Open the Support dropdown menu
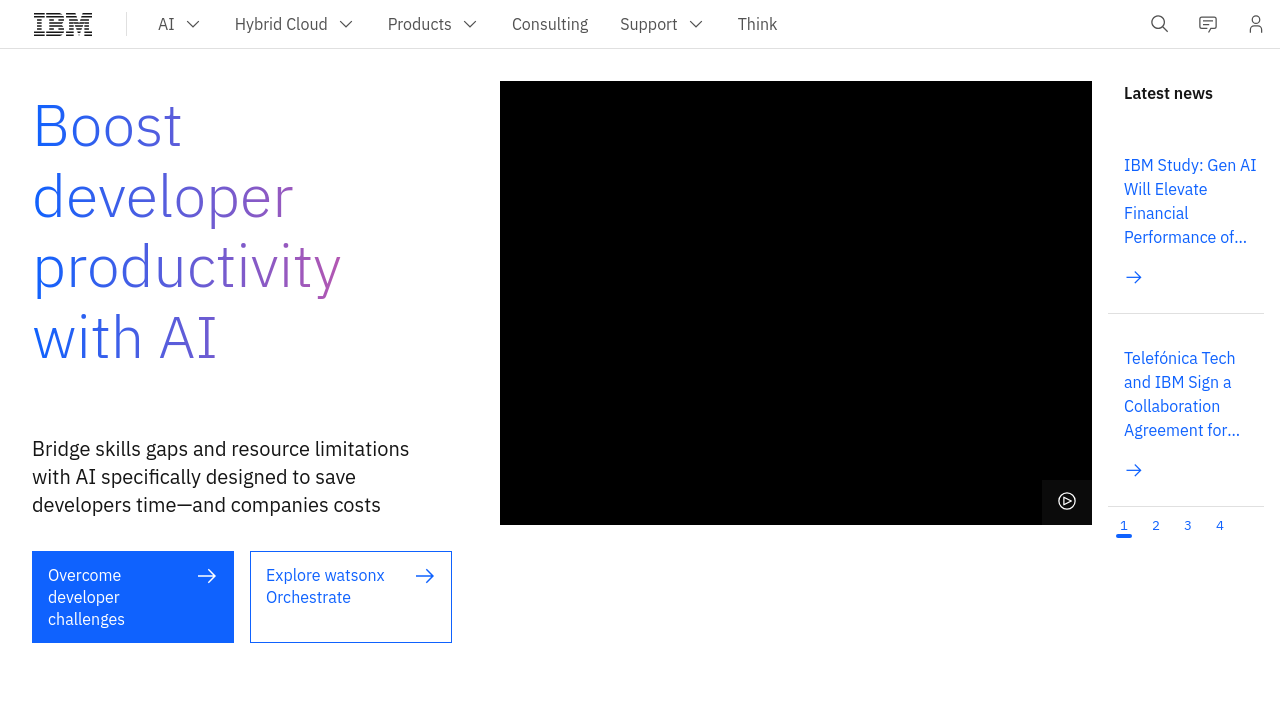The width and height of the screenshot is (1280, 720). tap(661, 24)
